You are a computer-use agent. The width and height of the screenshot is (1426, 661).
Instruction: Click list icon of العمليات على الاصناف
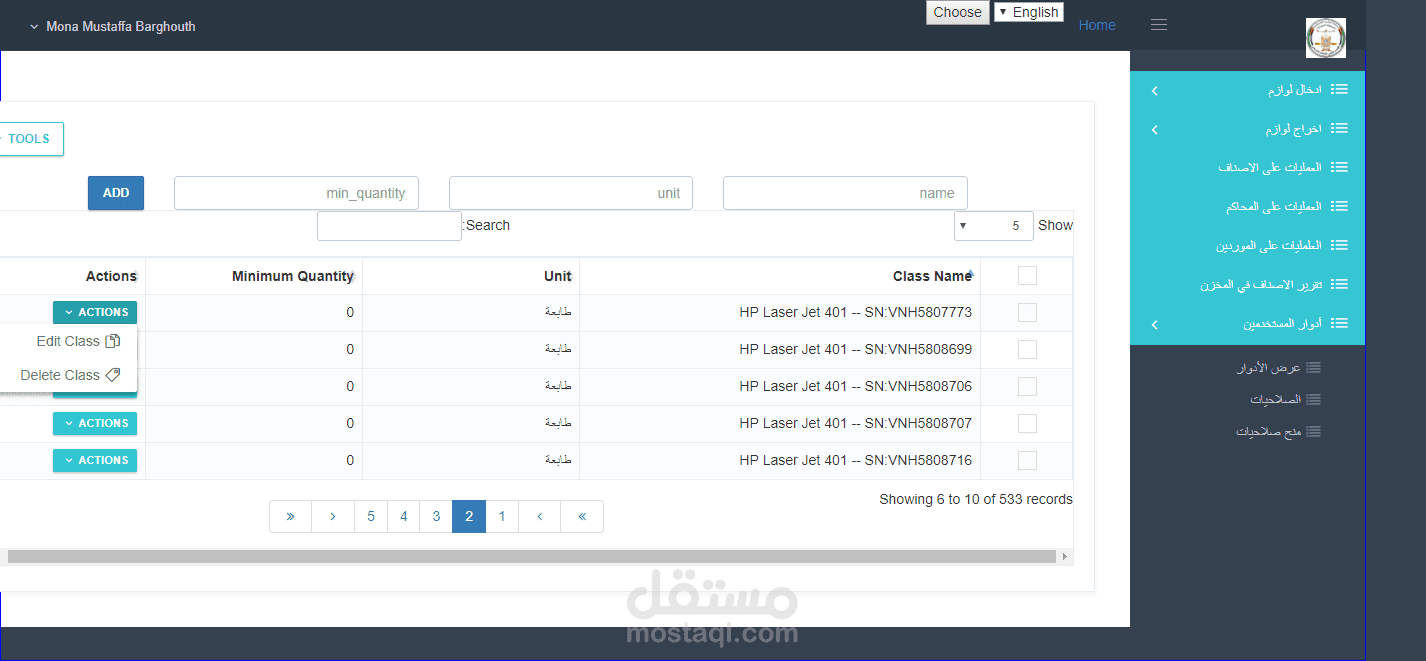(x=1339, y=167)
